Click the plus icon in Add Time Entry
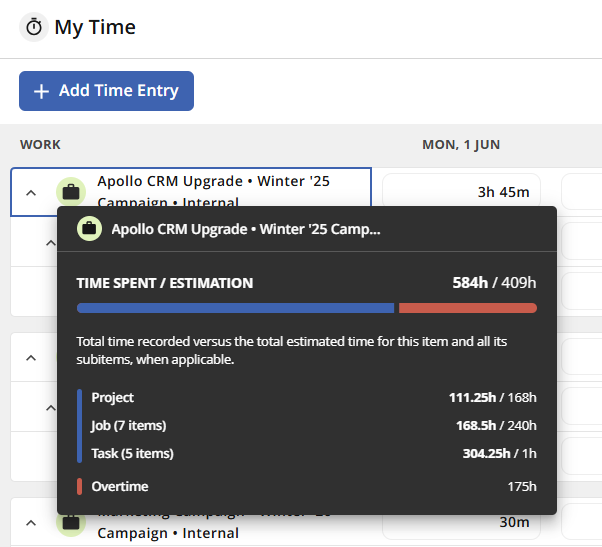Image resolution: width=602 pixels, height=547 pixels. tap(41, 91)
